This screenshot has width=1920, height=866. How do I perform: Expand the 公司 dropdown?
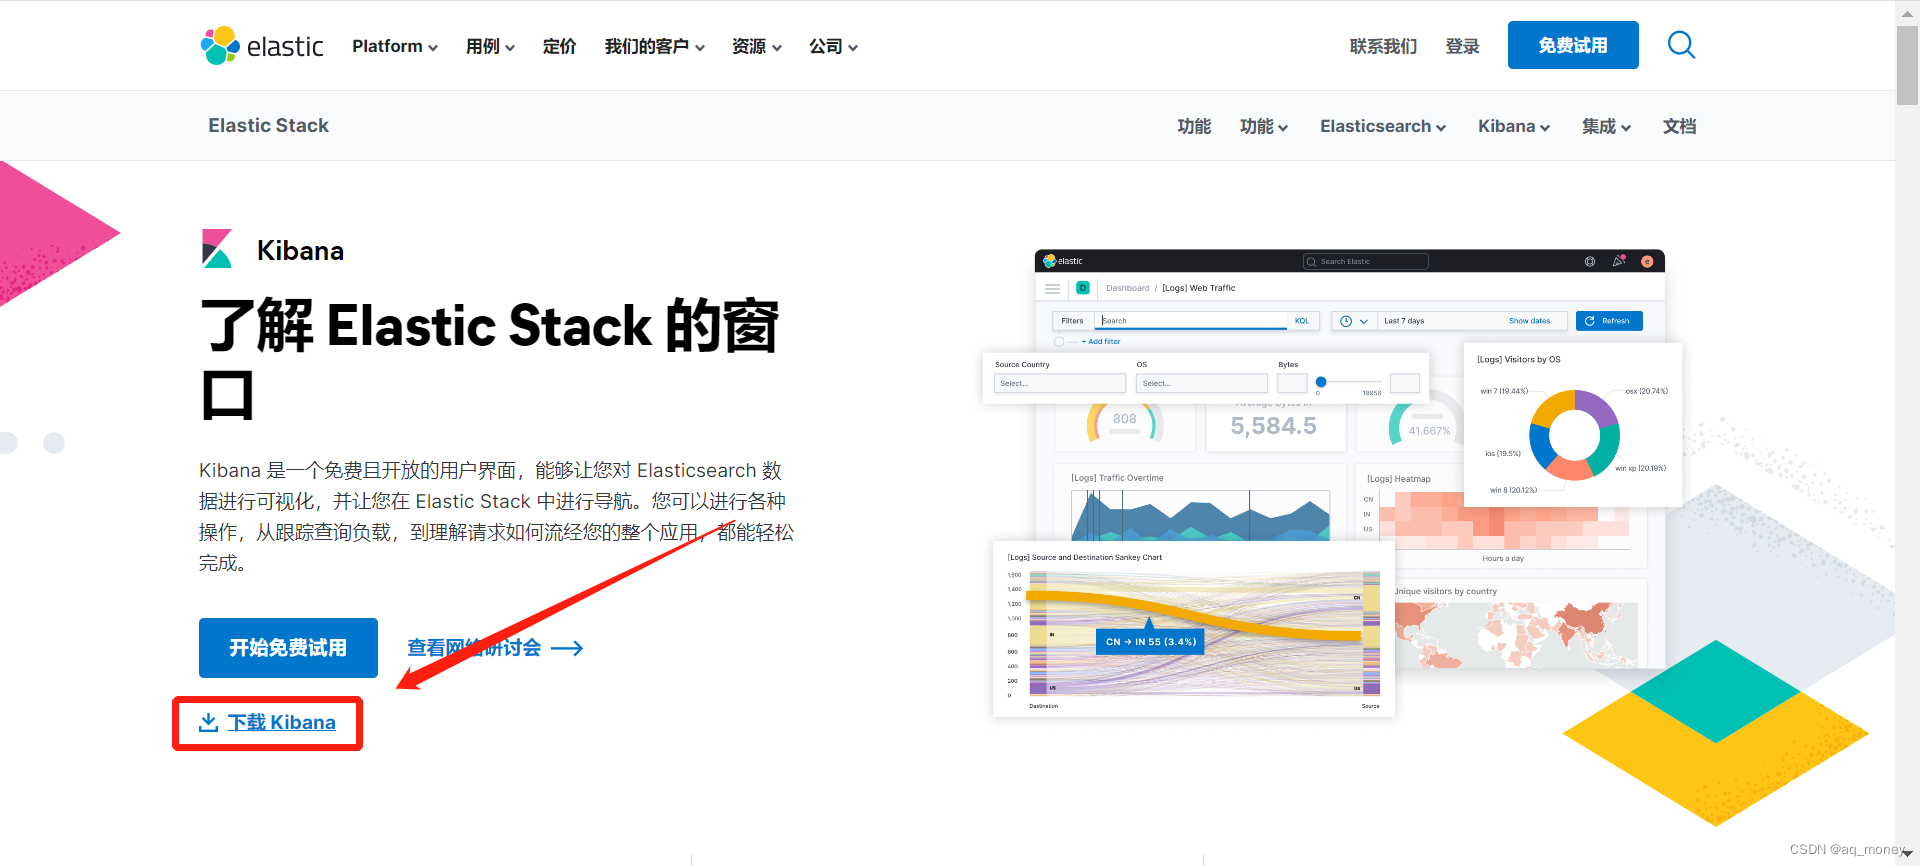pyautogui.click(x=833, y=46)
